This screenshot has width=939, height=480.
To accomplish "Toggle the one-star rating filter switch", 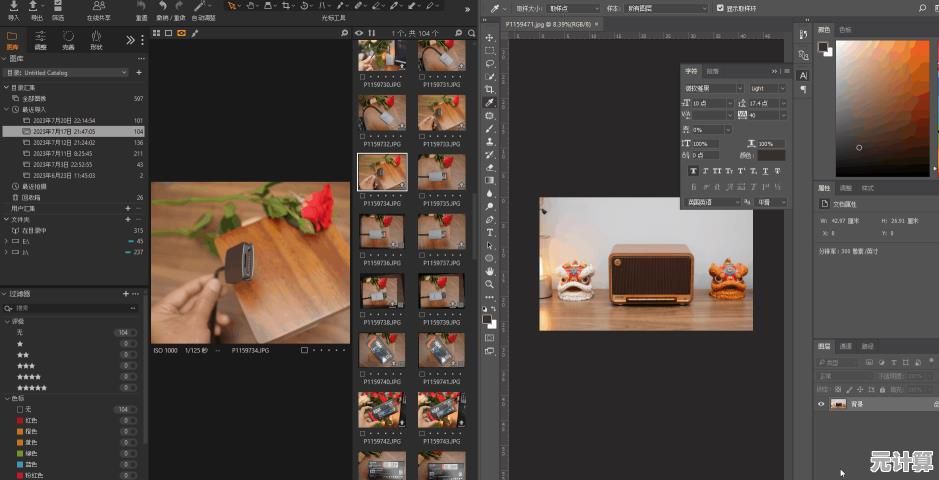I will [128, 344].
